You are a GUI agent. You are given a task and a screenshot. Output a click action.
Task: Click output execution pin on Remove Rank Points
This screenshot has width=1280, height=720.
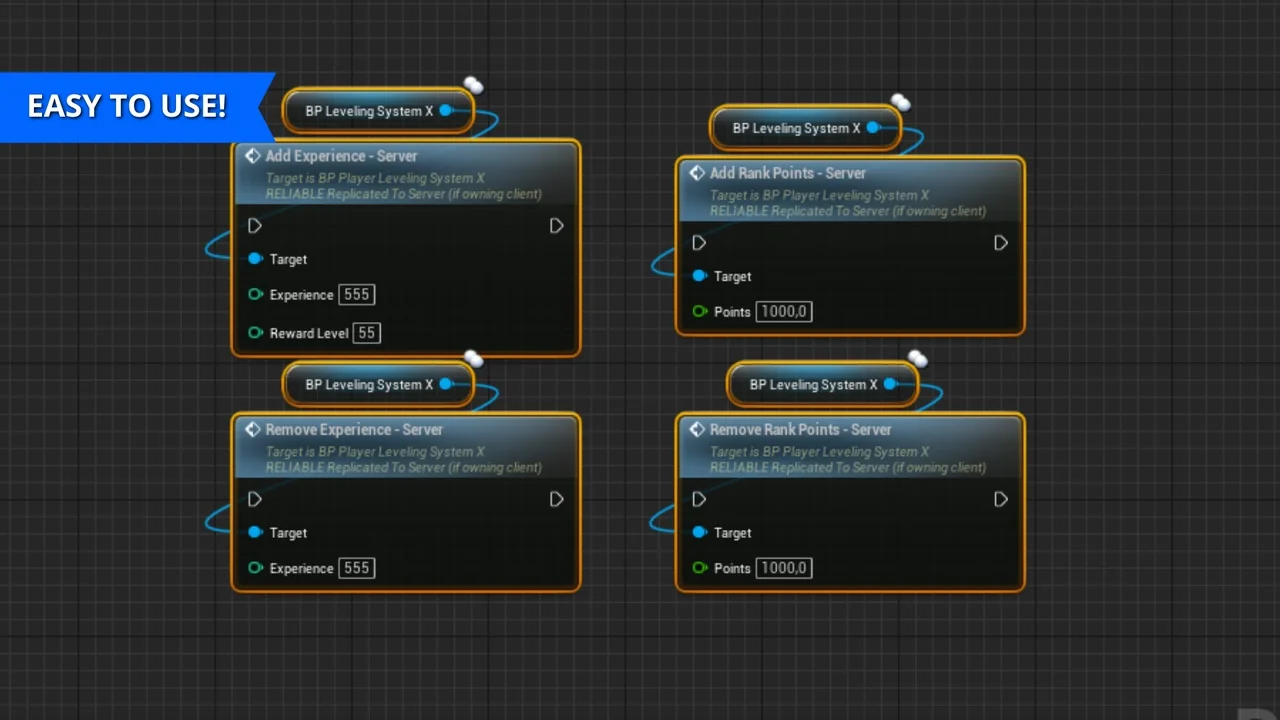coord(1001,499)
